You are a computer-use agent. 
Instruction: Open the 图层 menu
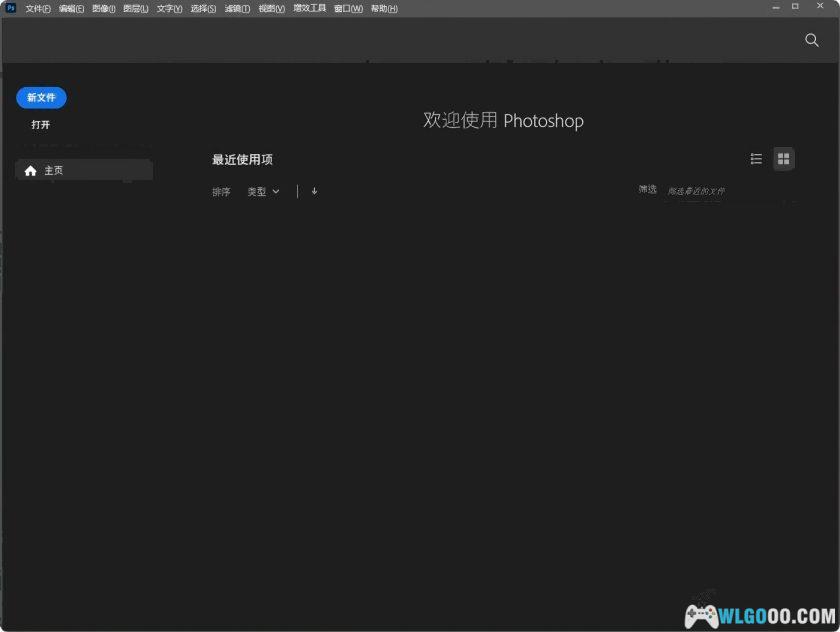(x=135, y=7)
